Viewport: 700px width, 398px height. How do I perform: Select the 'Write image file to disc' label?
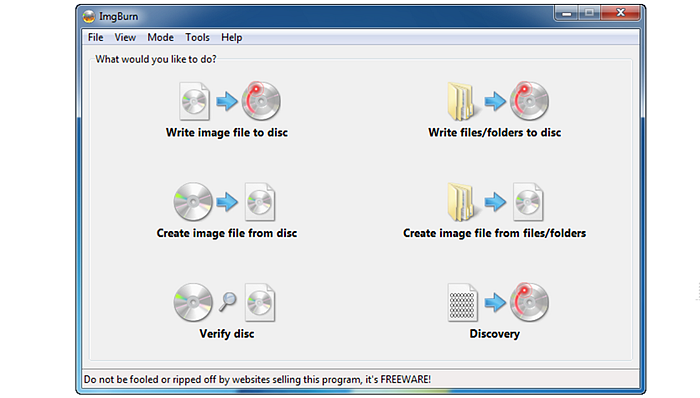227,133
